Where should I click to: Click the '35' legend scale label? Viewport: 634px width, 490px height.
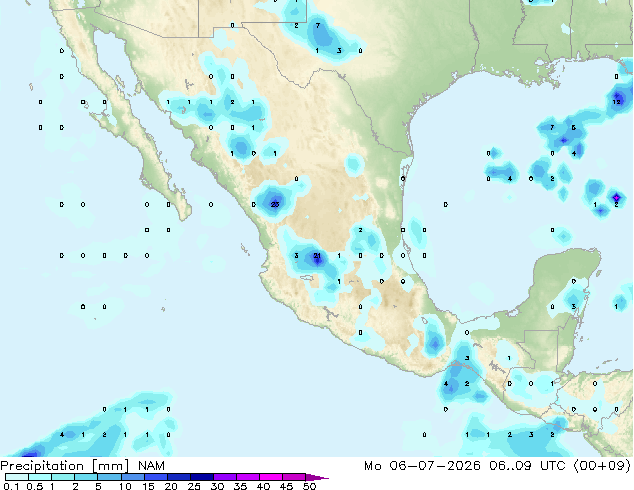click(x=240, y=486)
